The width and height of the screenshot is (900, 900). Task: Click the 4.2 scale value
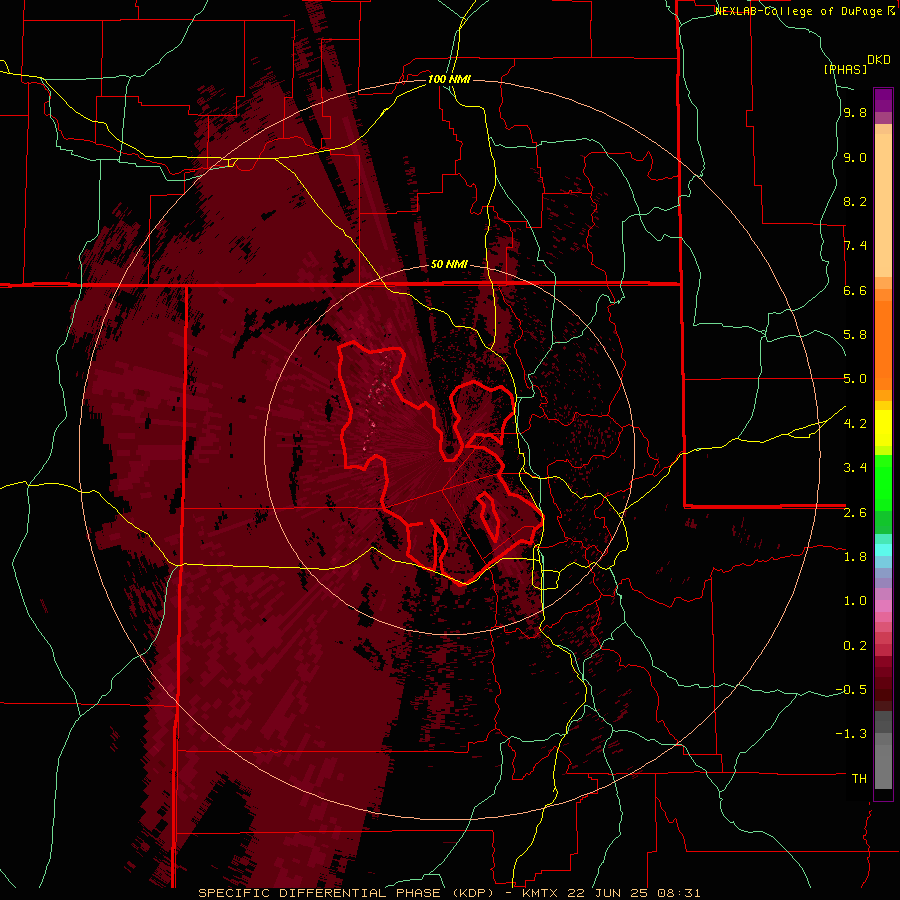coord(855,424)
